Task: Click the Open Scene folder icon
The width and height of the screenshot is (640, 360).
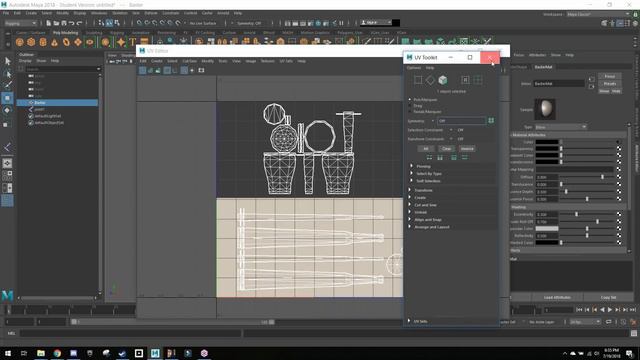Action: [56, 23]
